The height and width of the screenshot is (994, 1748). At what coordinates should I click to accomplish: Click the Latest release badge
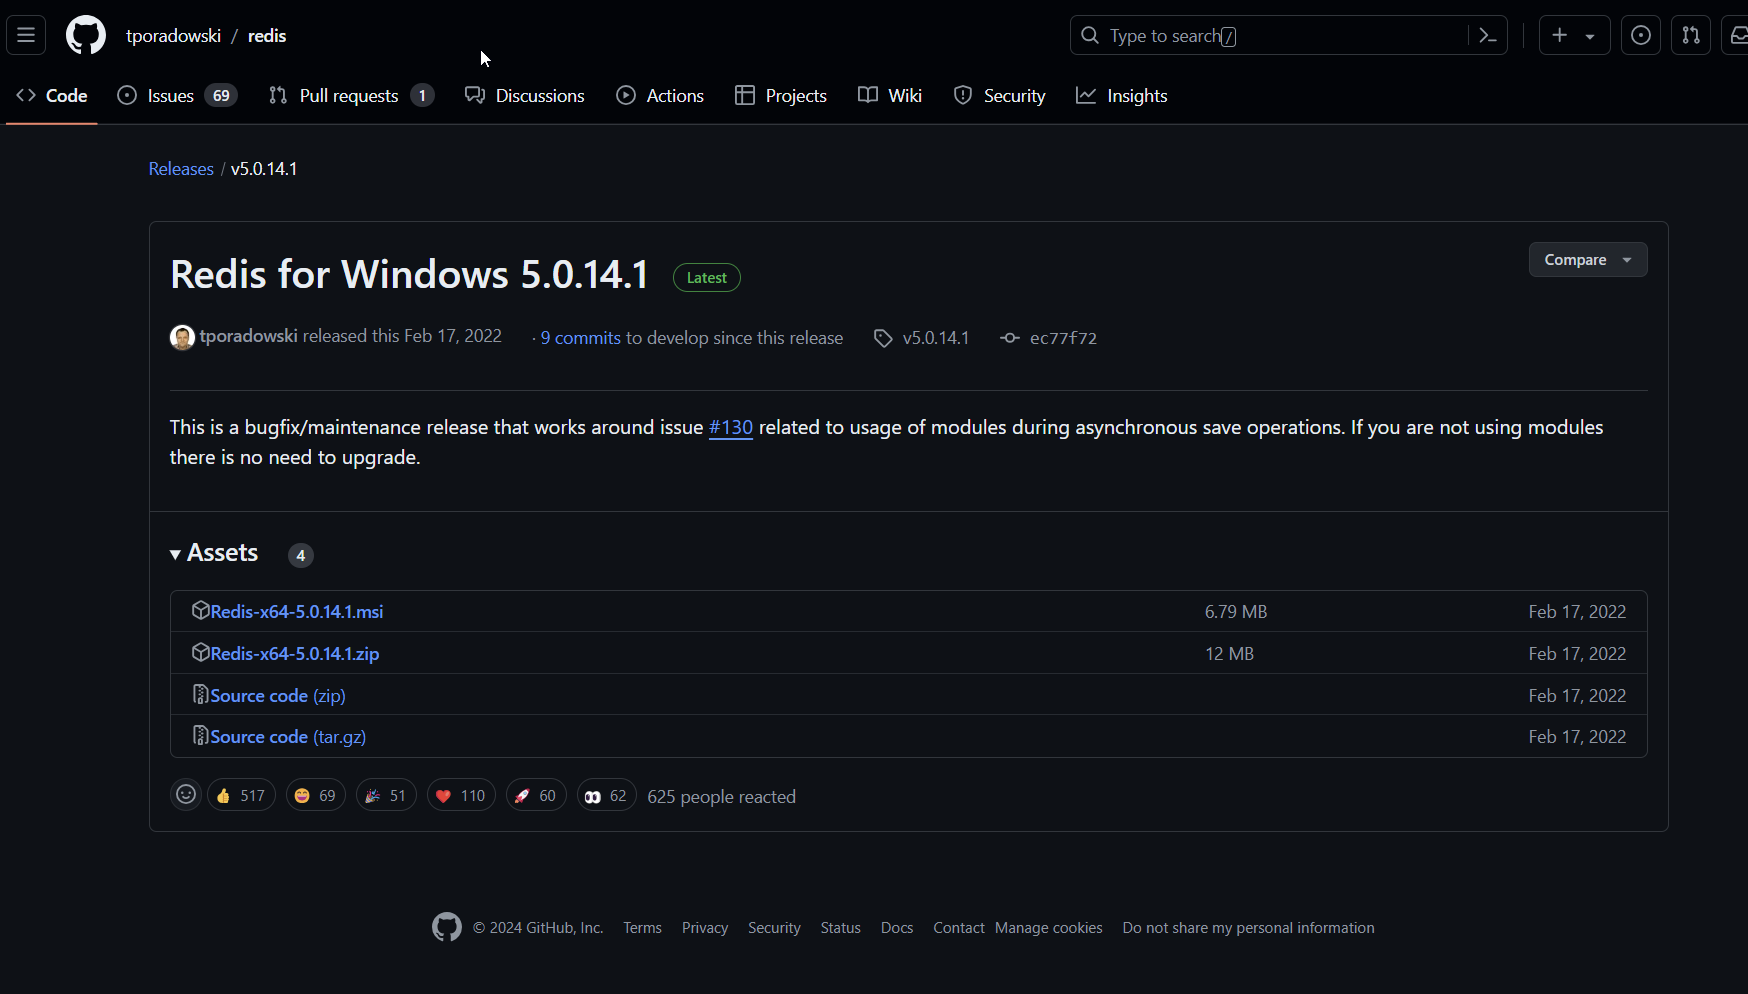(707, 278)
